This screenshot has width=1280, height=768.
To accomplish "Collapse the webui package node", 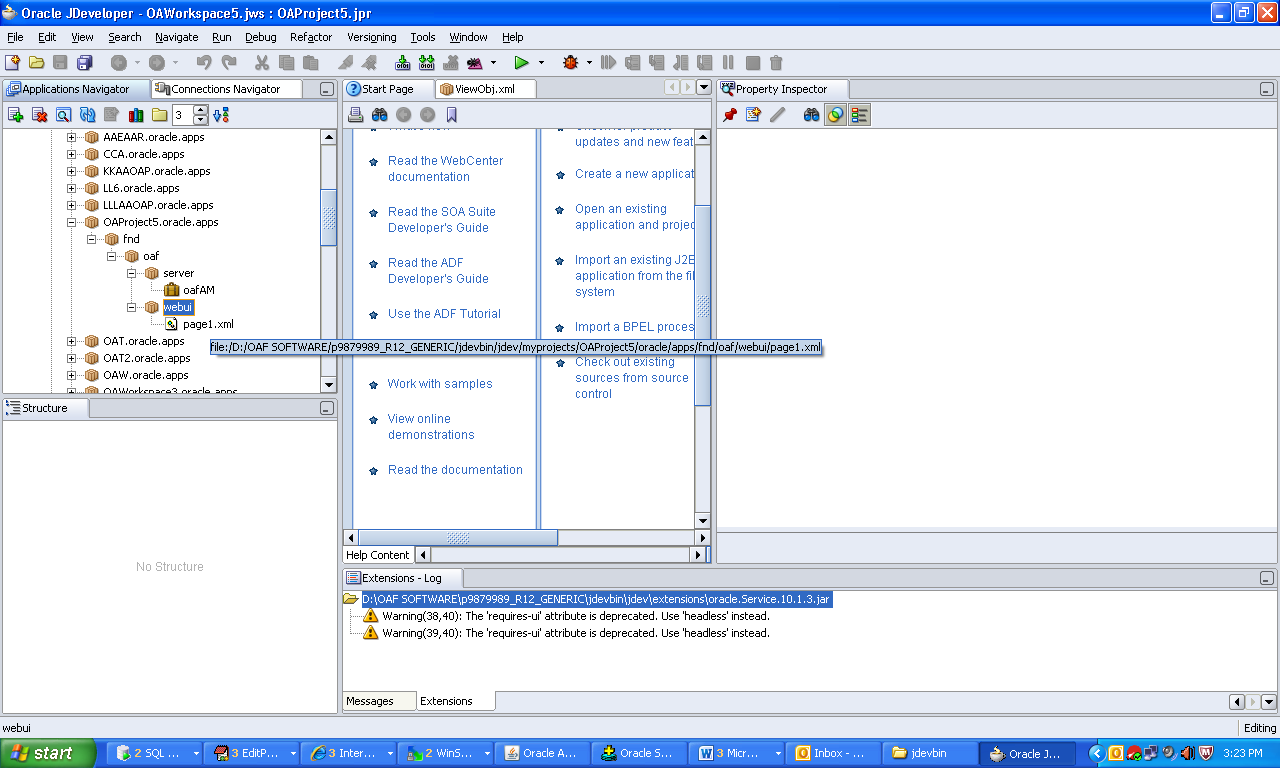I will coord(132,307).
